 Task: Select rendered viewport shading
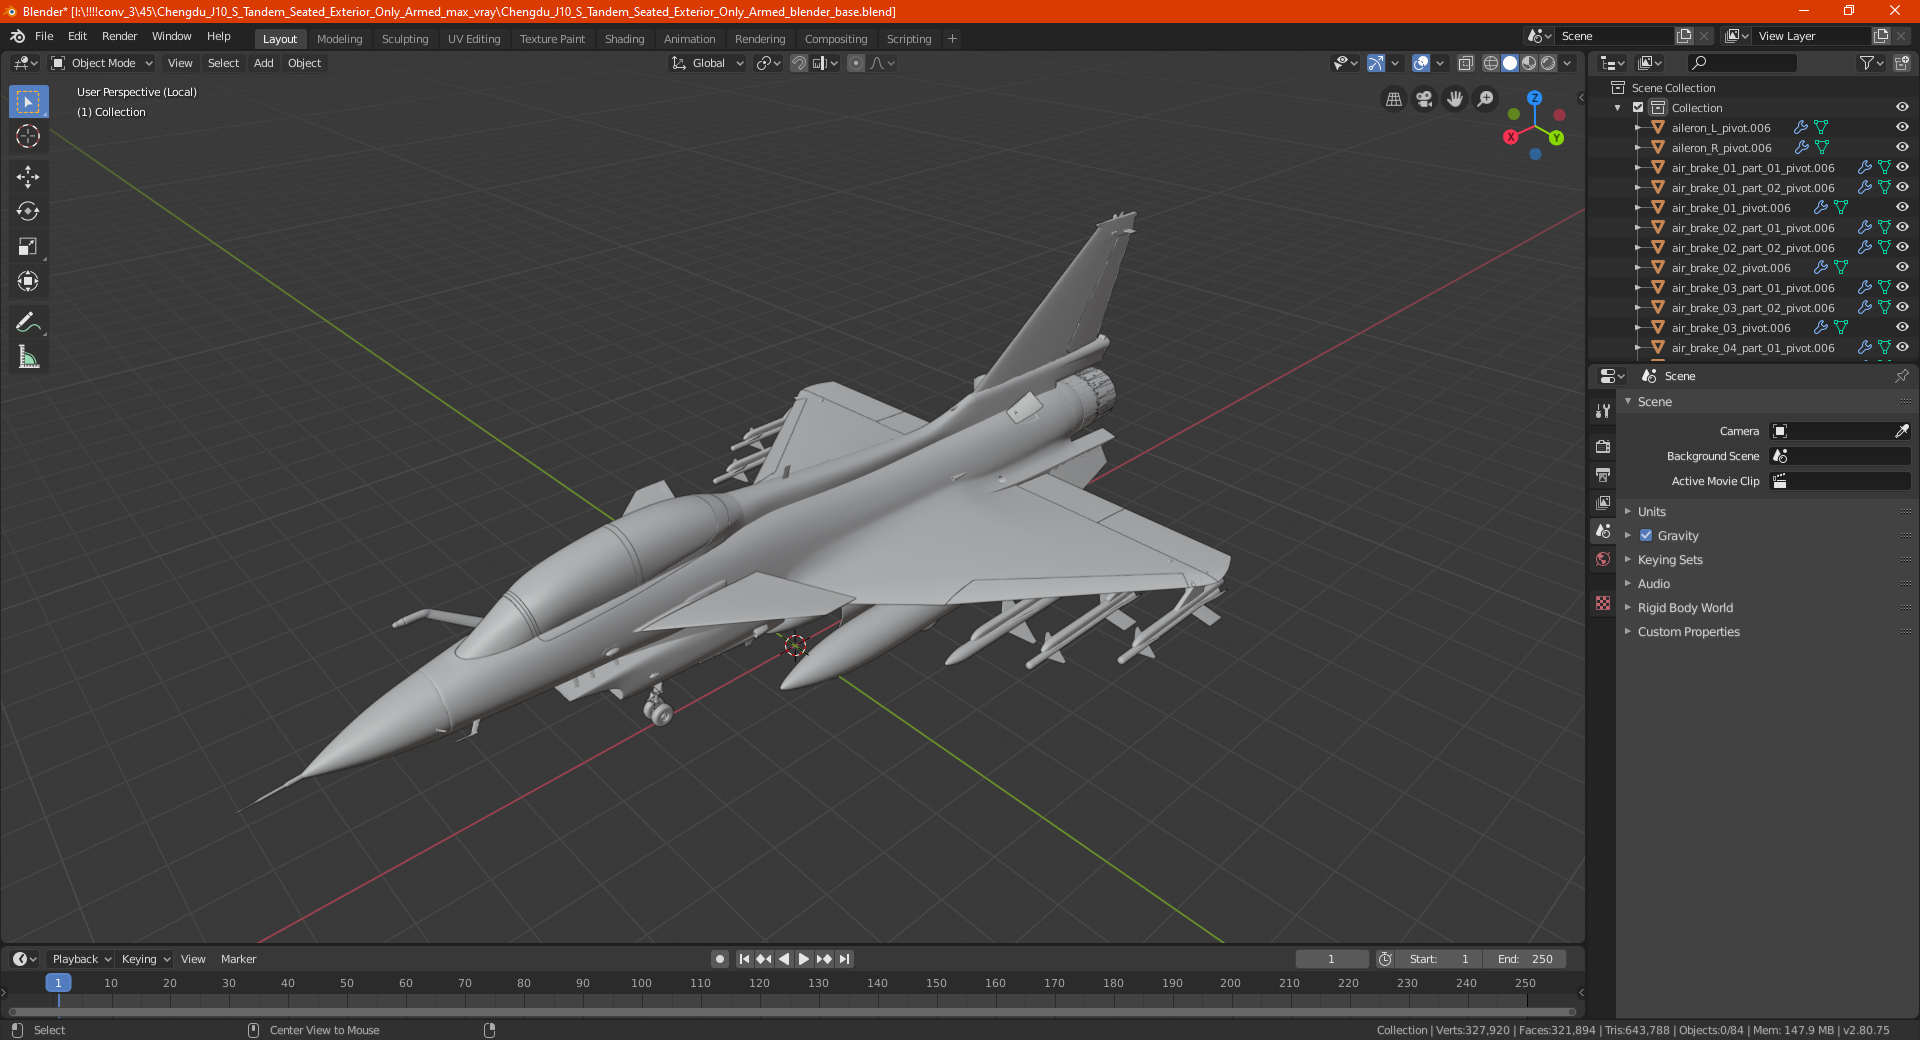(1548, 63)
